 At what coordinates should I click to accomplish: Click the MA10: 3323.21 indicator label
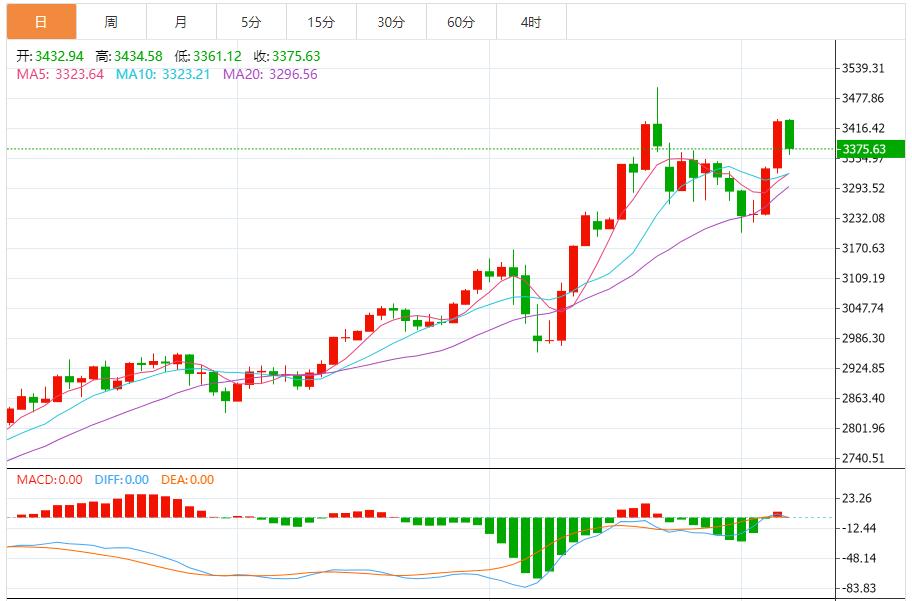[x=163, y=74]
